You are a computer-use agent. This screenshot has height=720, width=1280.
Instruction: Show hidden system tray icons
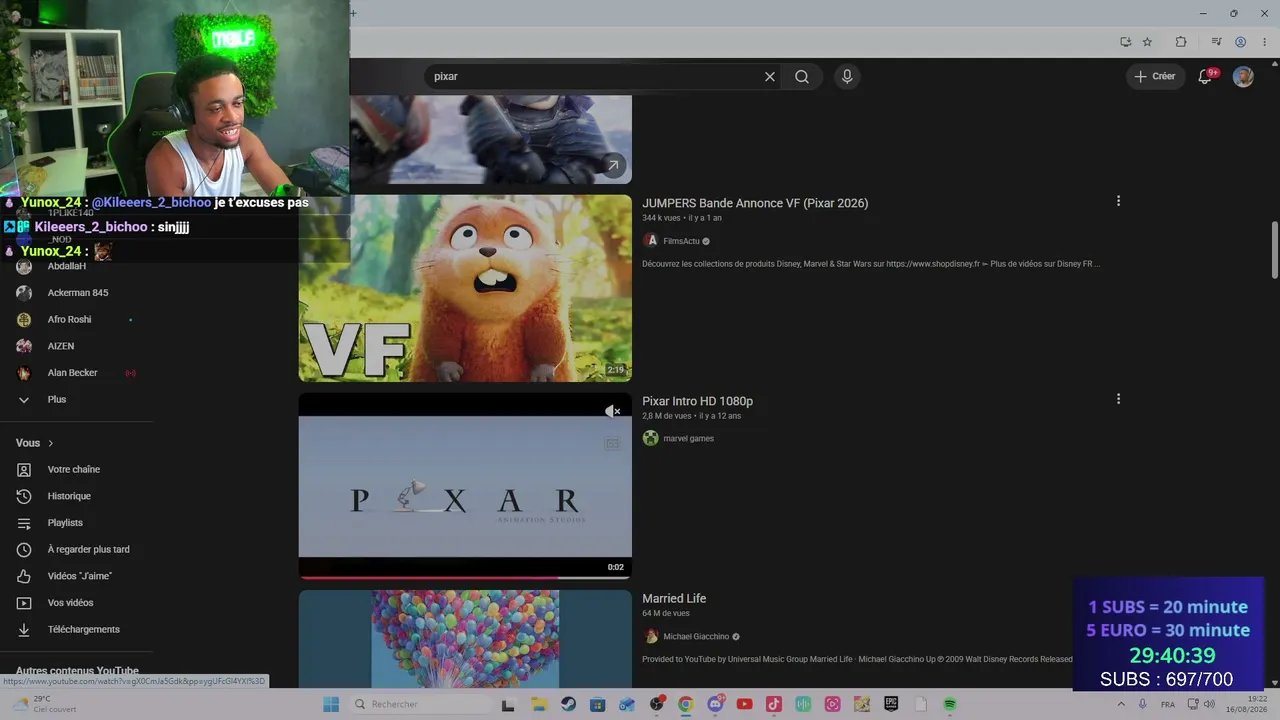pos(1120,704)
